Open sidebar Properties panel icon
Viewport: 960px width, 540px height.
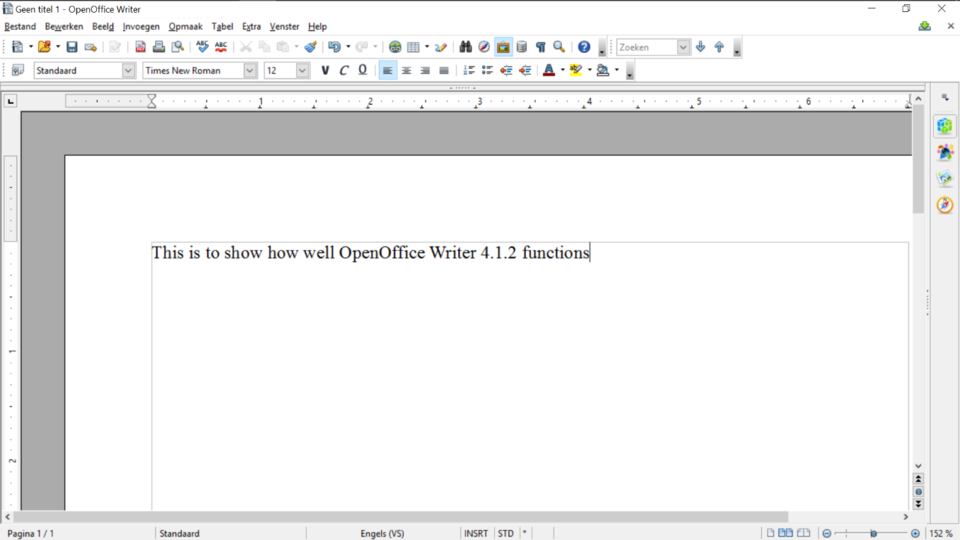[x=945, y=126]
